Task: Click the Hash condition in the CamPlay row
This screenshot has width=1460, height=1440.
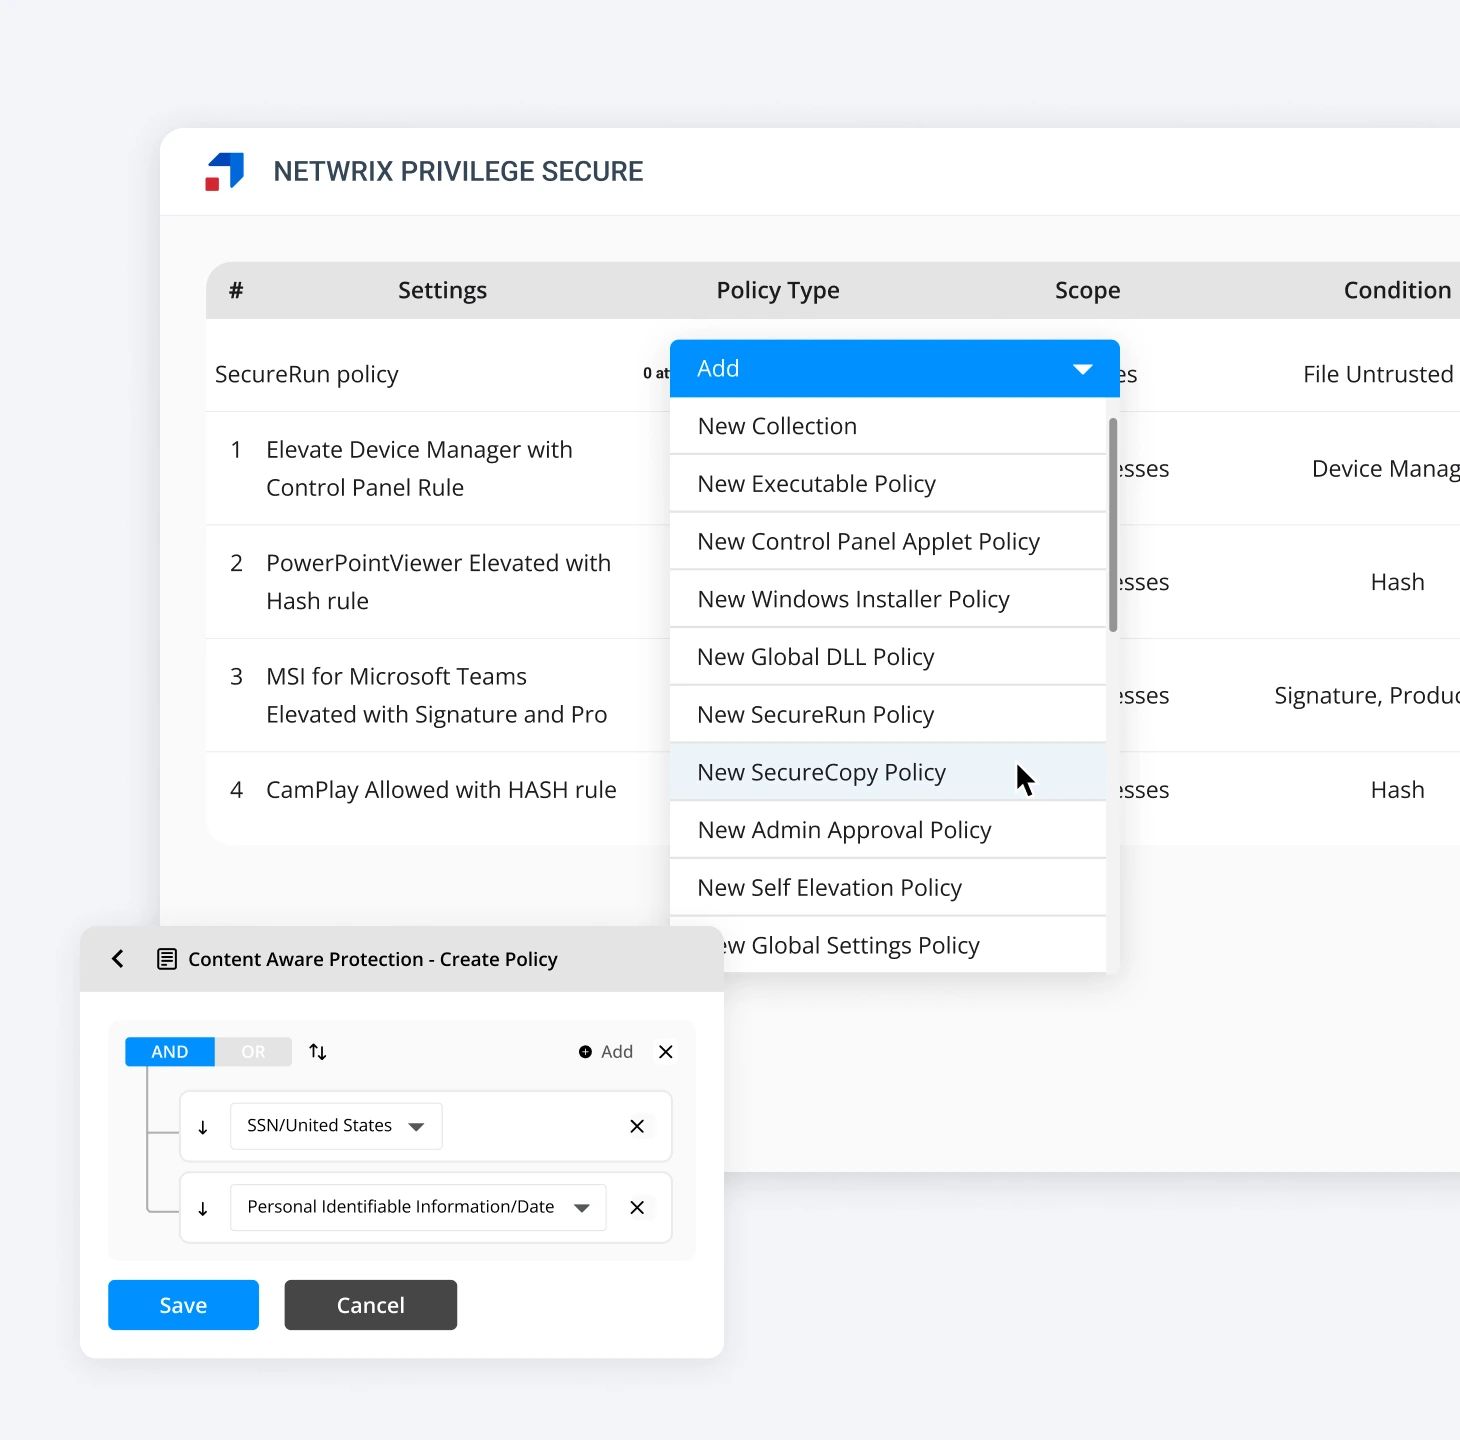Action: pyautogui.click(x=1397, y=790)
